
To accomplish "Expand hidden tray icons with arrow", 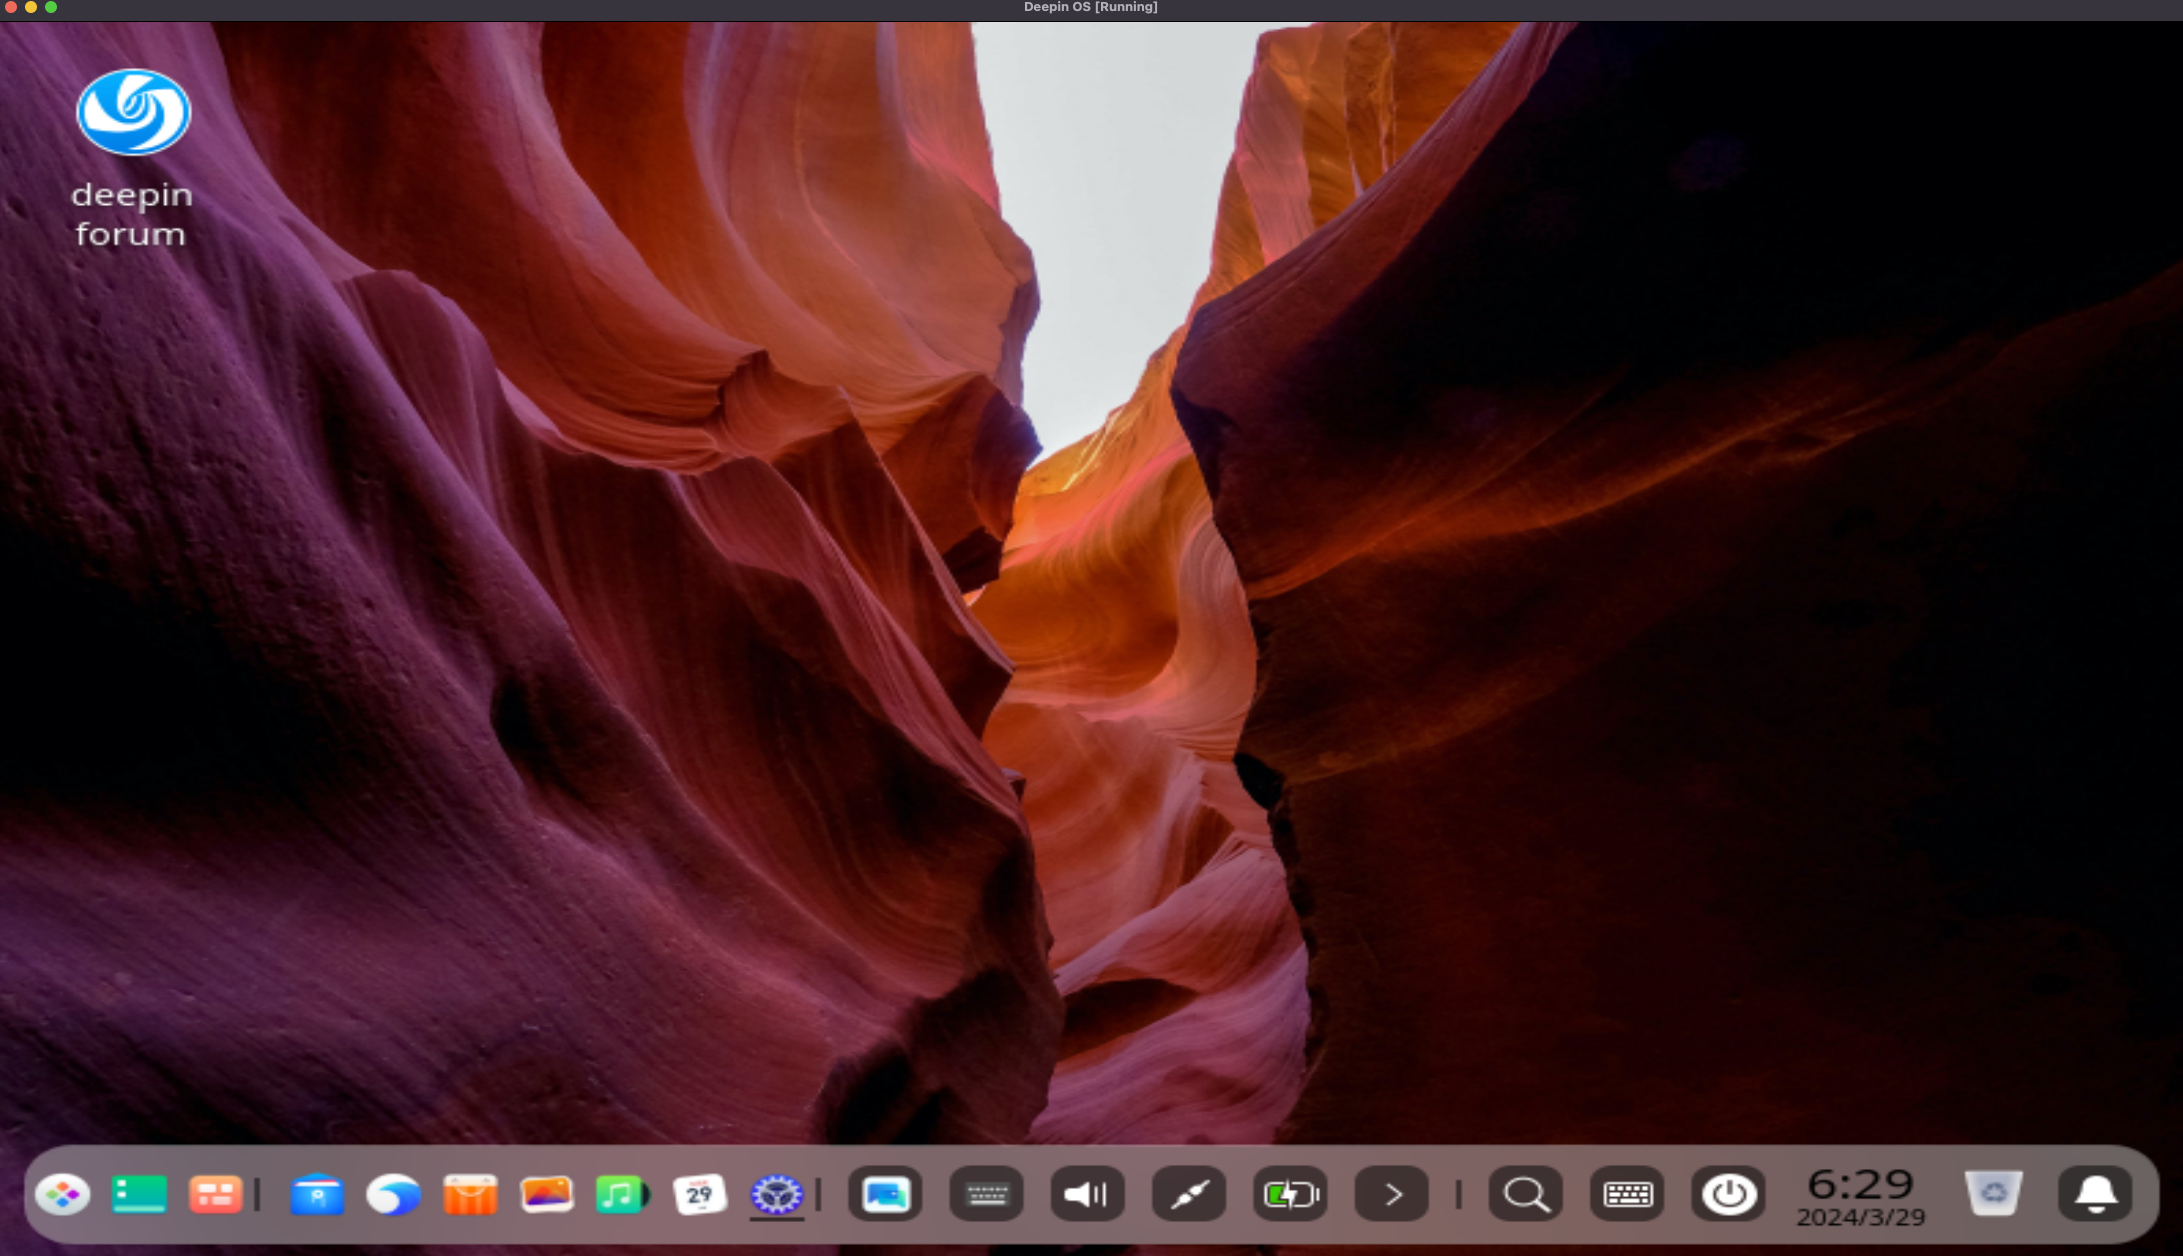I will (x=1392, y=1194).
